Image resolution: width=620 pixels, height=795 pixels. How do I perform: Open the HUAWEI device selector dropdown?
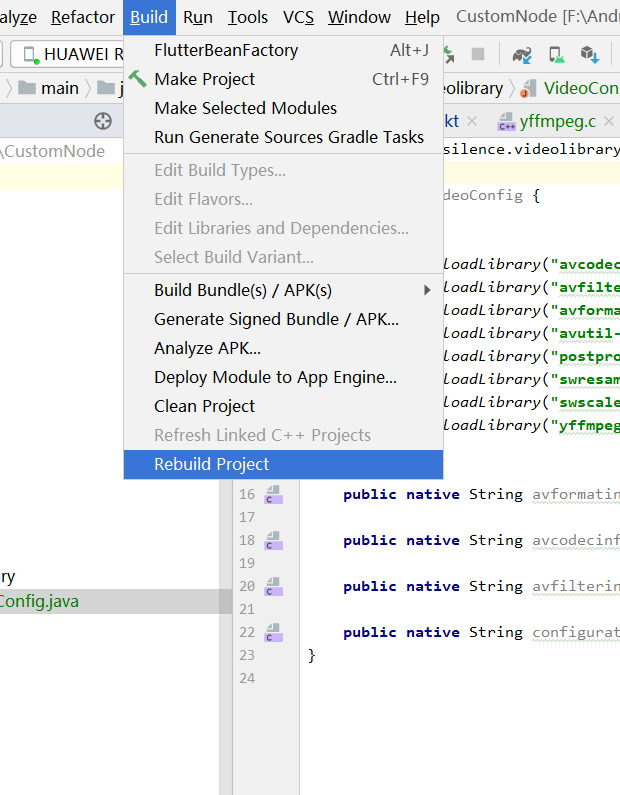(x=70, y=54)
